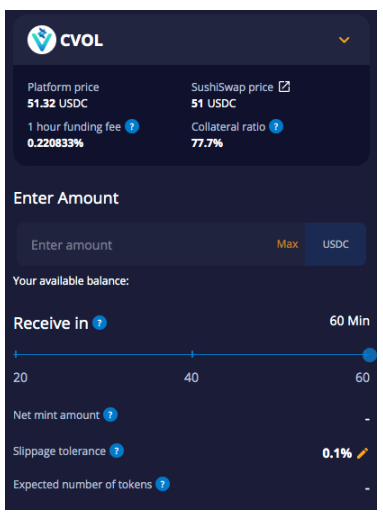Click the SushiSwap price label
383x516 pixels.
click(232, 87)
